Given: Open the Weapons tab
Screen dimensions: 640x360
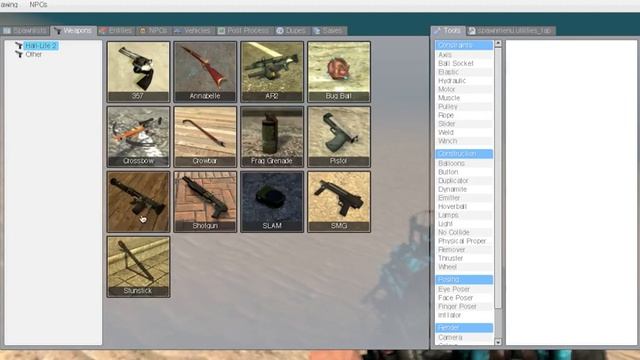Looking at the screenshot, I should coord(73,31).
